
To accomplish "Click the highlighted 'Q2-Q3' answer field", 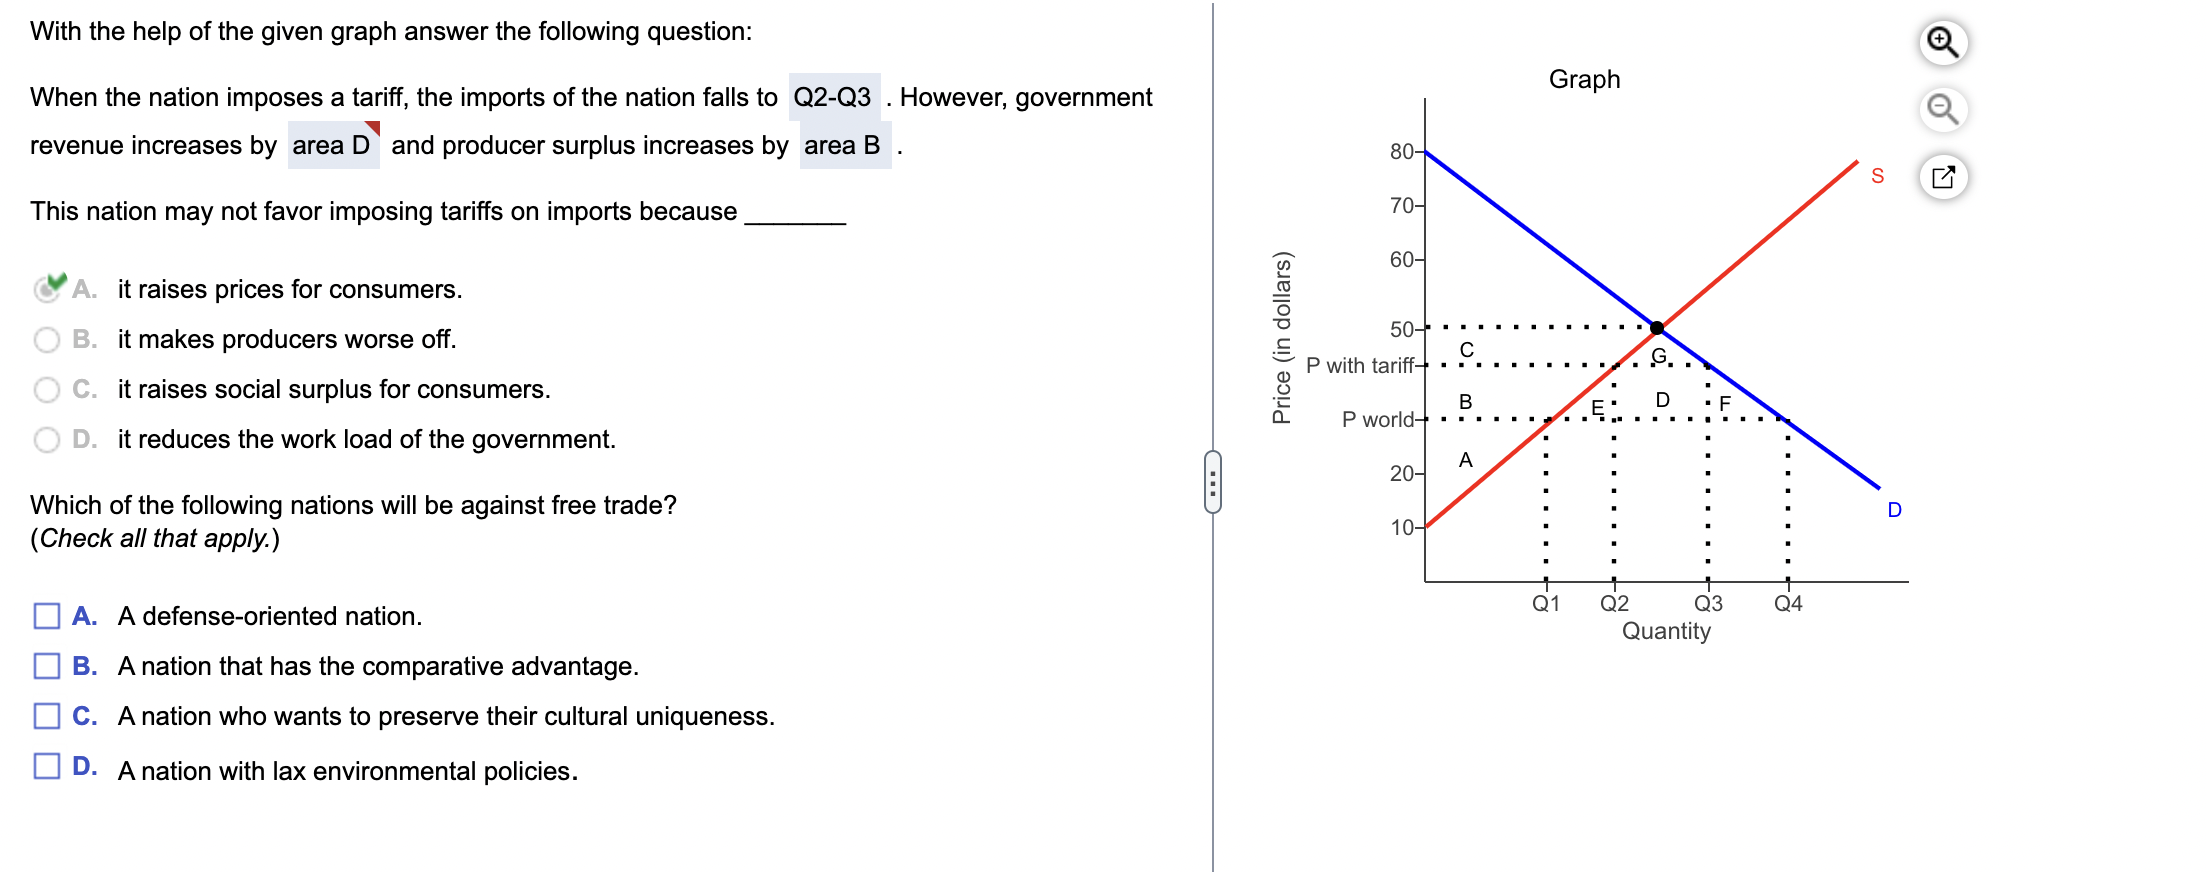I will point(834,97).
